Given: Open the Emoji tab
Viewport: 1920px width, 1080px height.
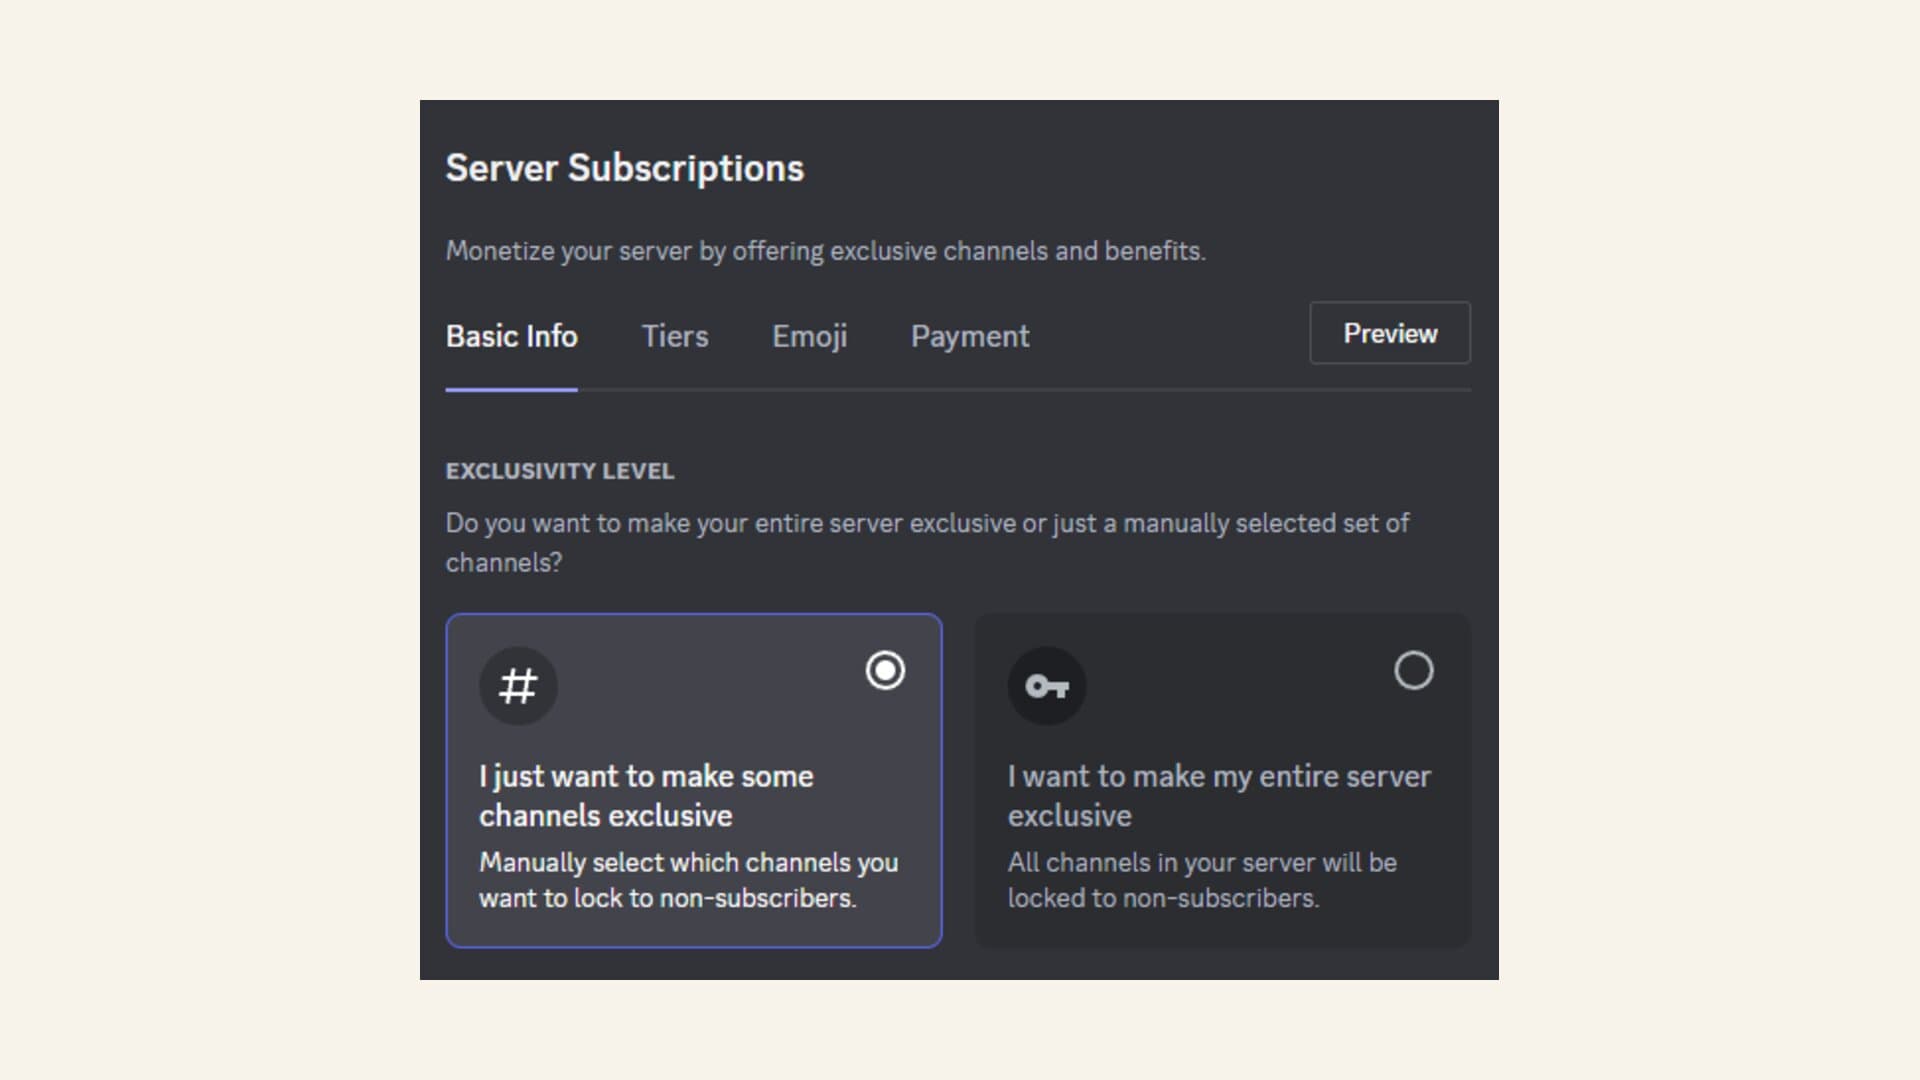Looking at the screenshot, I should 810,336.
